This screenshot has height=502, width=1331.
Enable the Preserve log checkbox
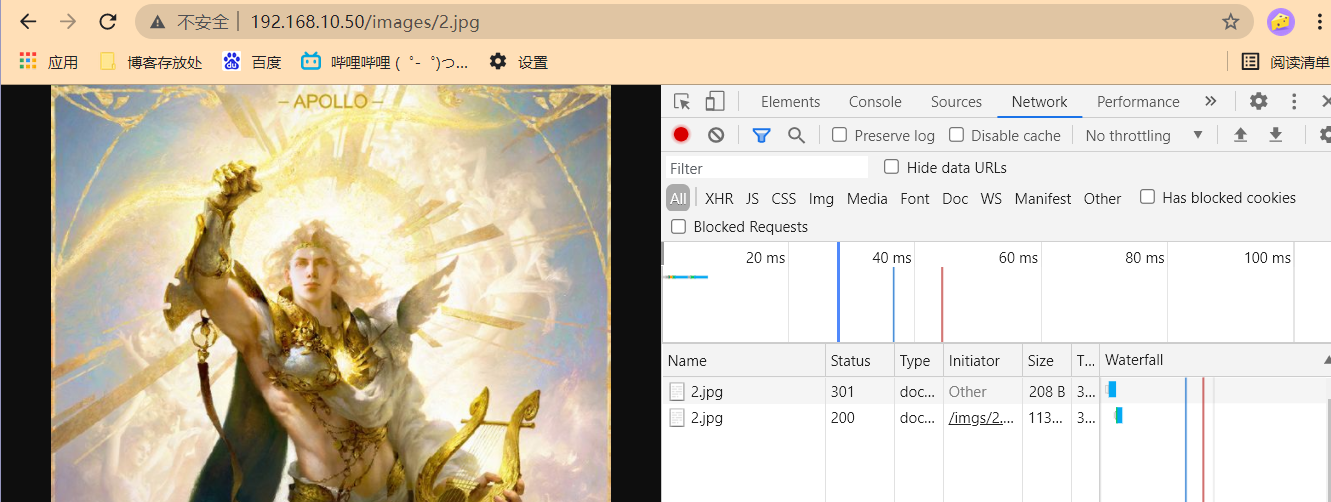click(x=840, y=135)
